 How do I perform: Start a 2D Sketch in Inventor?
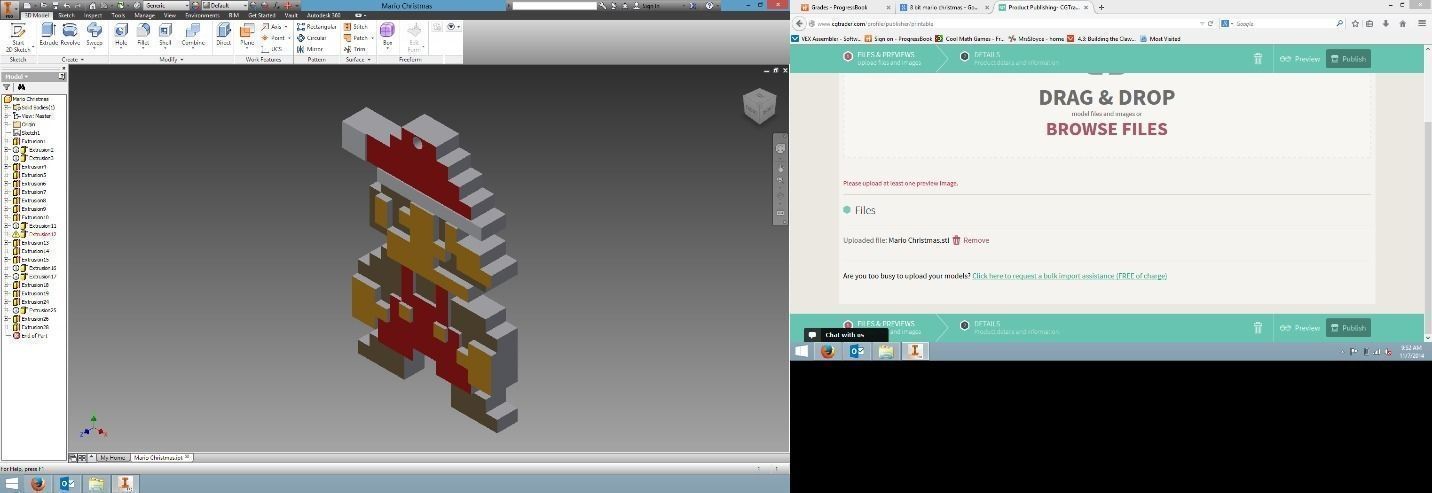(18, 36)
